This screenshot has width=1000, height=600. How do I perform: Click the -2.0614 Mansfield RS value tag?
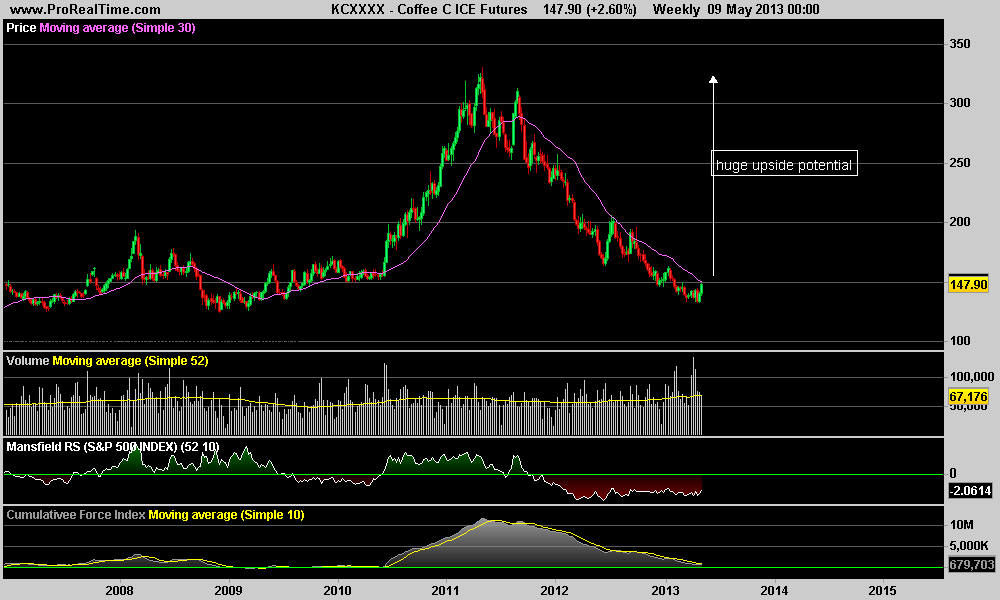click(967, 490)
